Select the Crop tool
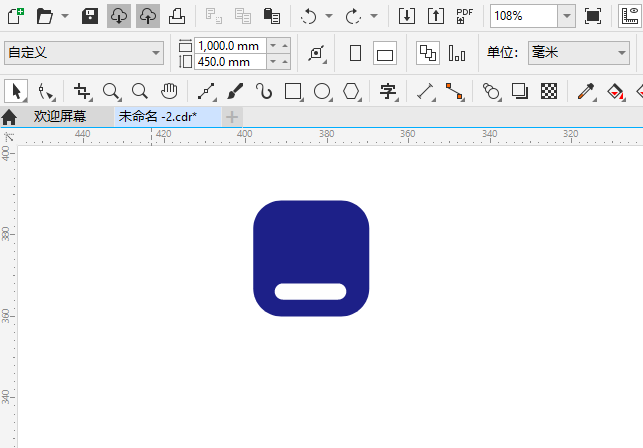 tap(82, 91)
